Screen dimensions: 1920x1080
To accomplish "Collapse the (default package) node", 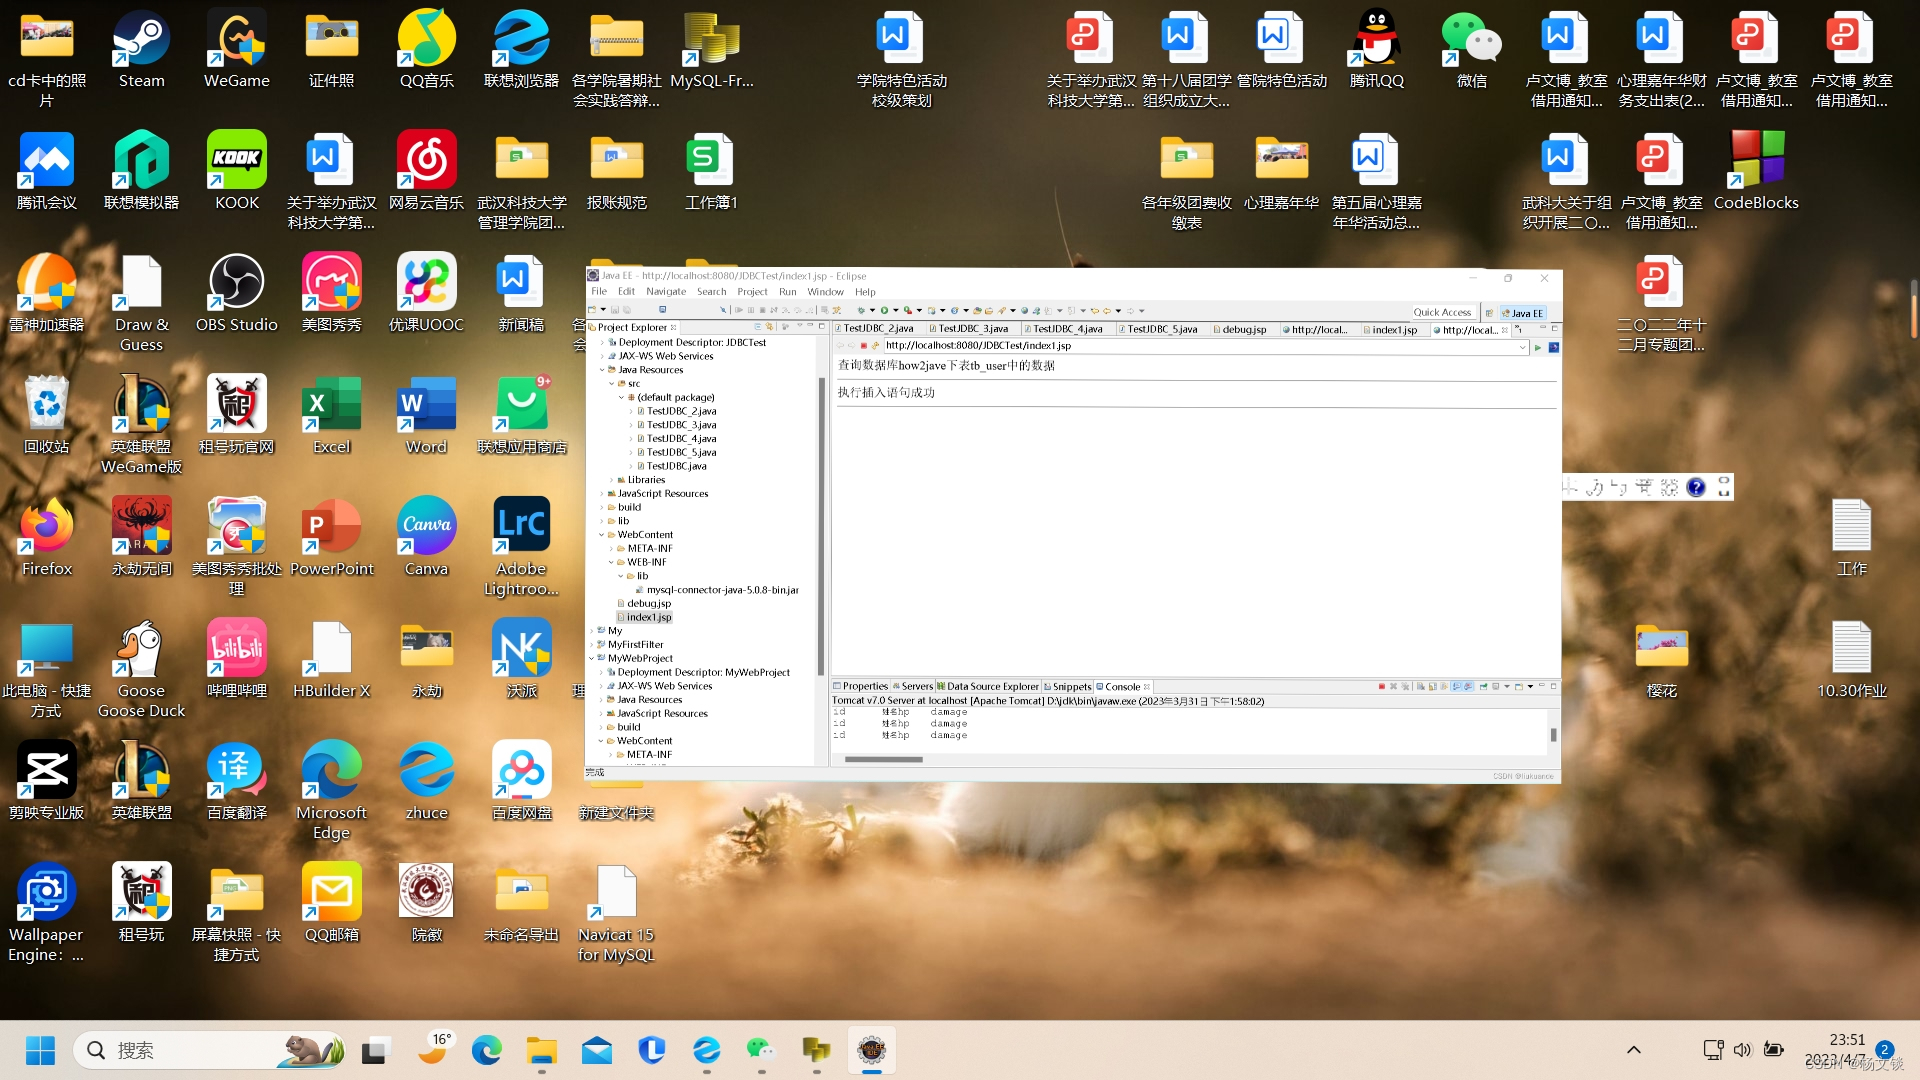I will 621,397.
